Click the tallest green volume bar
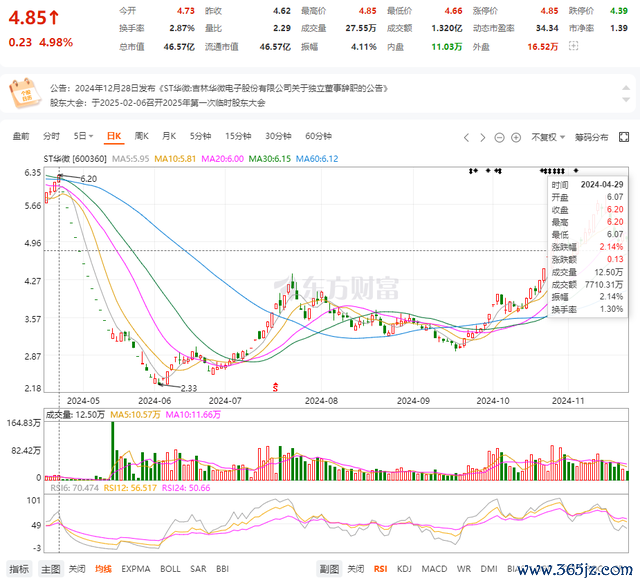640x585 pixels. [x=113, y=451]
